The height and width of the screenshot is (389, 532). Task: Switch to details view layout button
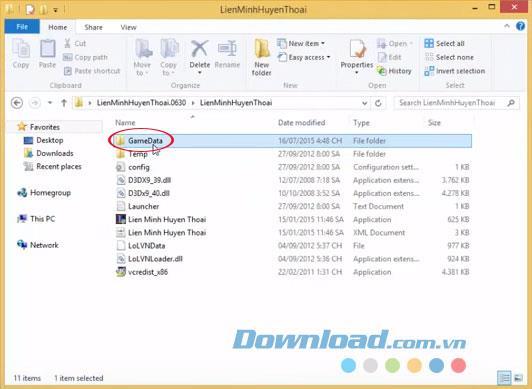(505, 377)
